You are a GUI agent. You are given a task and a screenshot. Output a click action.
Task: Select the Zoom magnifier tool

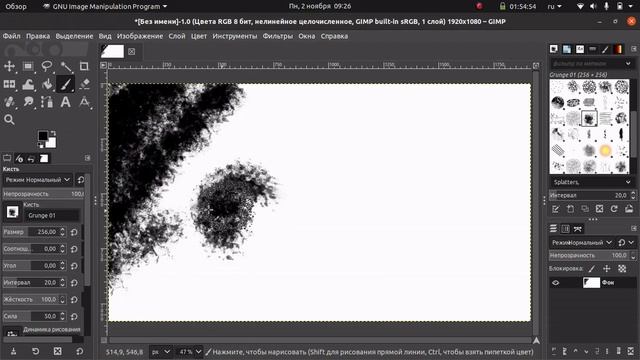tap(9, 120)
